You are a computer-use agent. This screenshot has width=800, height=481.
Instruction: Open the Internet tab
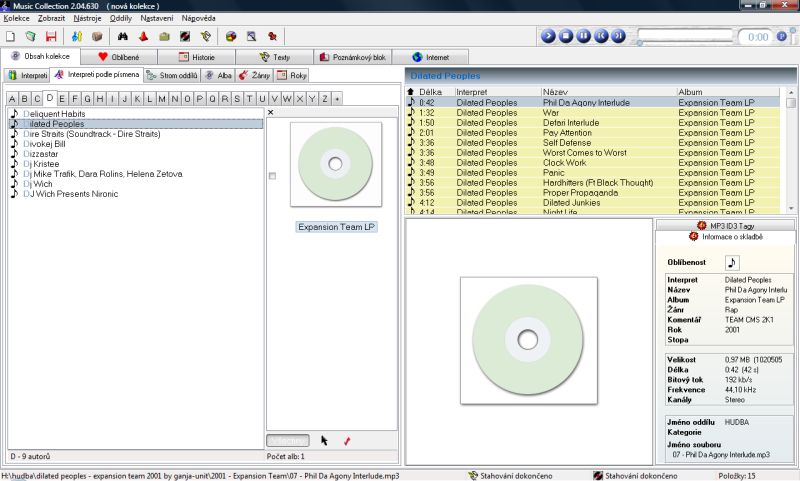(x=431, y=57)
